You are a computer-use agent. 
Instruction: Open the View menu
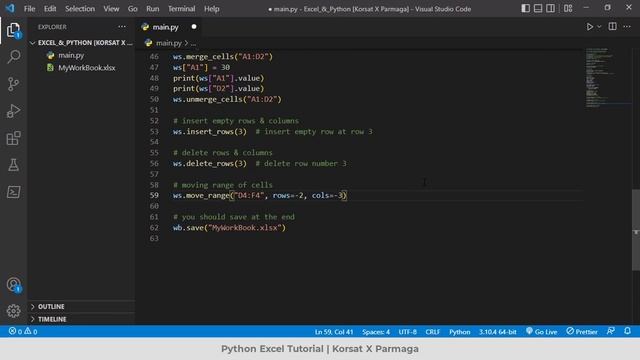point(111,9)
